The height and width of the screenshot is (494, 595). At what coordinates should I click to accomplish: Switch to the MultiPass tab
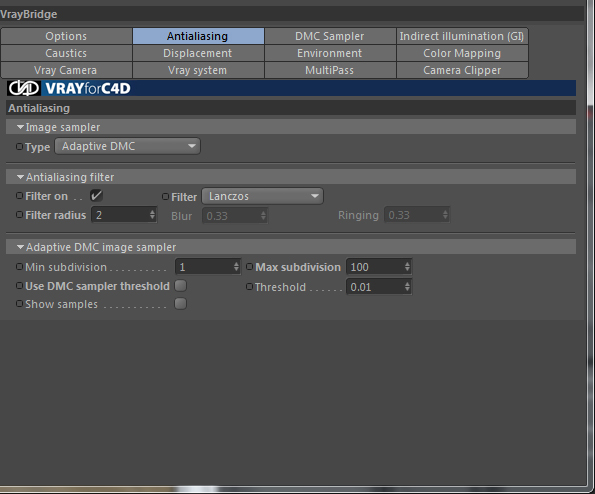click(x=329, y=70)
